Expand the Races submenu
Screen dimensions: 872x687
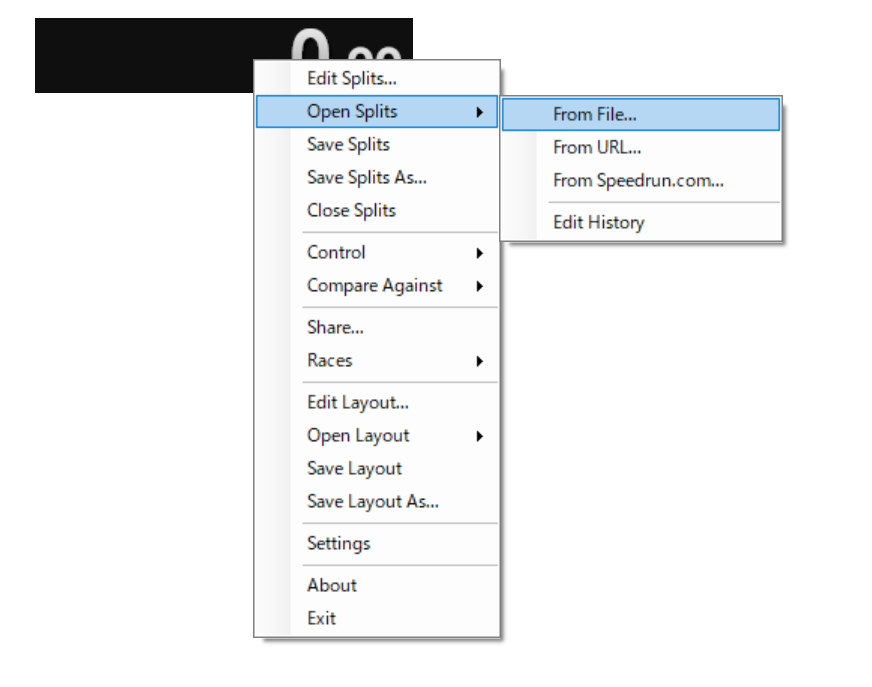click(x=376, y=360)
